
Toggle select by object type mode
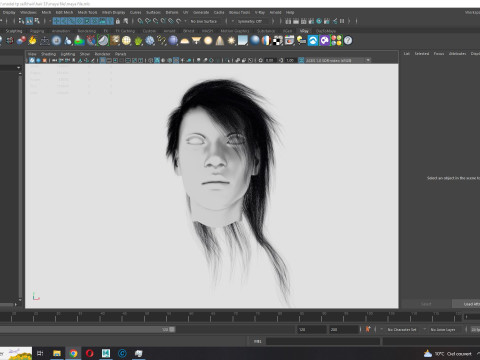(x=29, y=21)
